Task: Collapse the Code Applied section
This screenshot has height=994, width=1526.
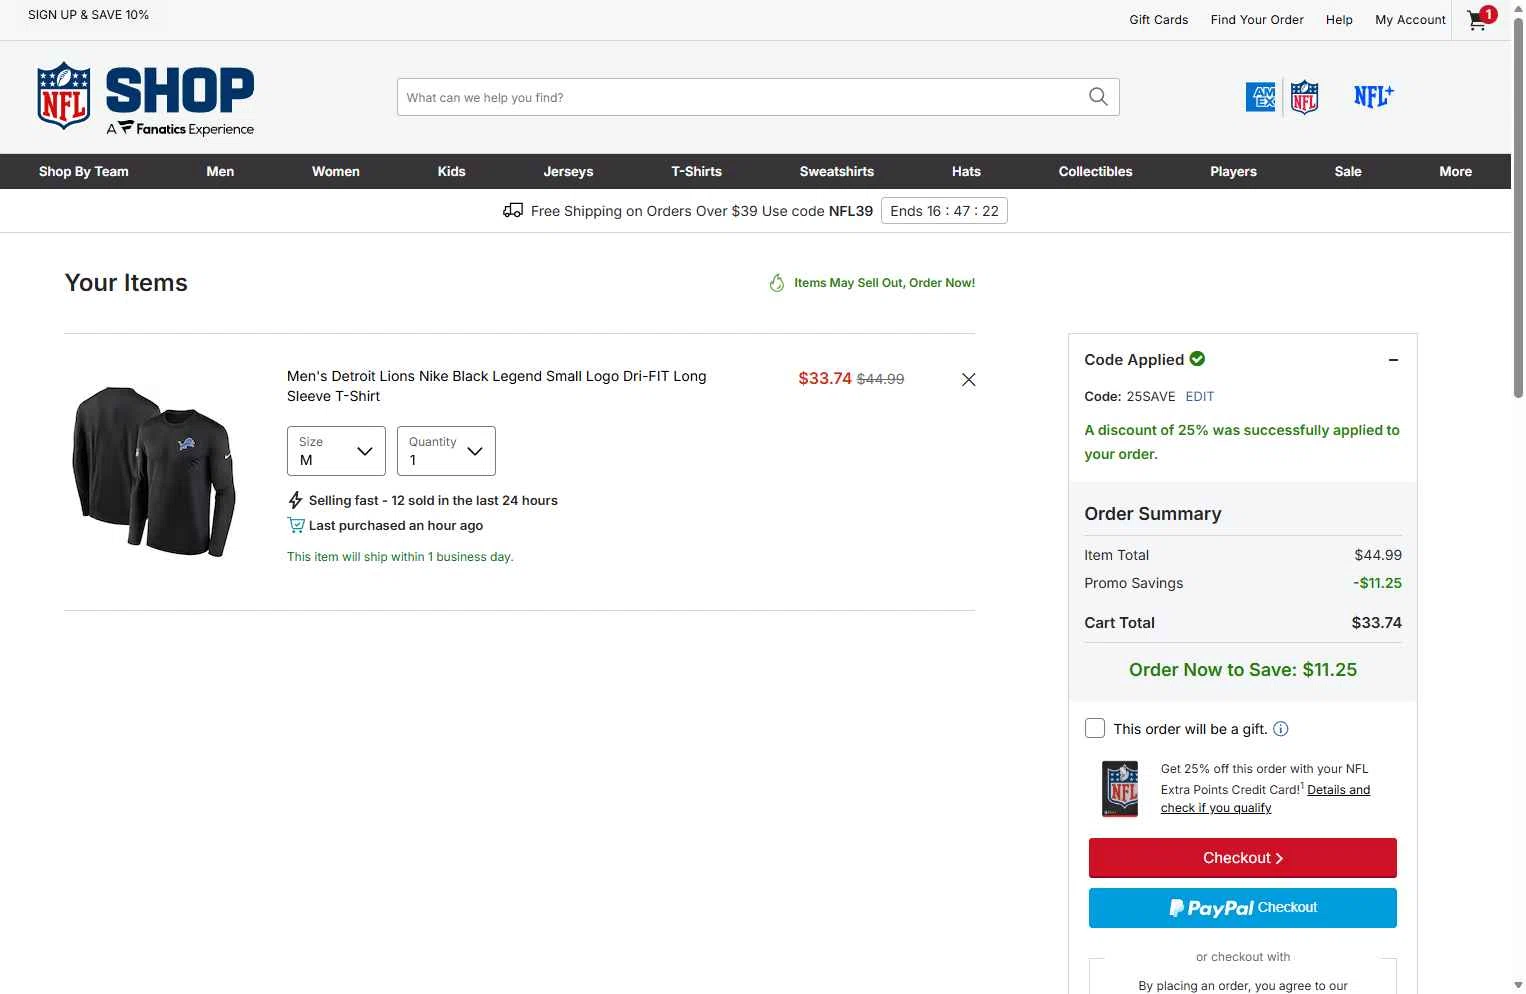Action: (1393, 360)
